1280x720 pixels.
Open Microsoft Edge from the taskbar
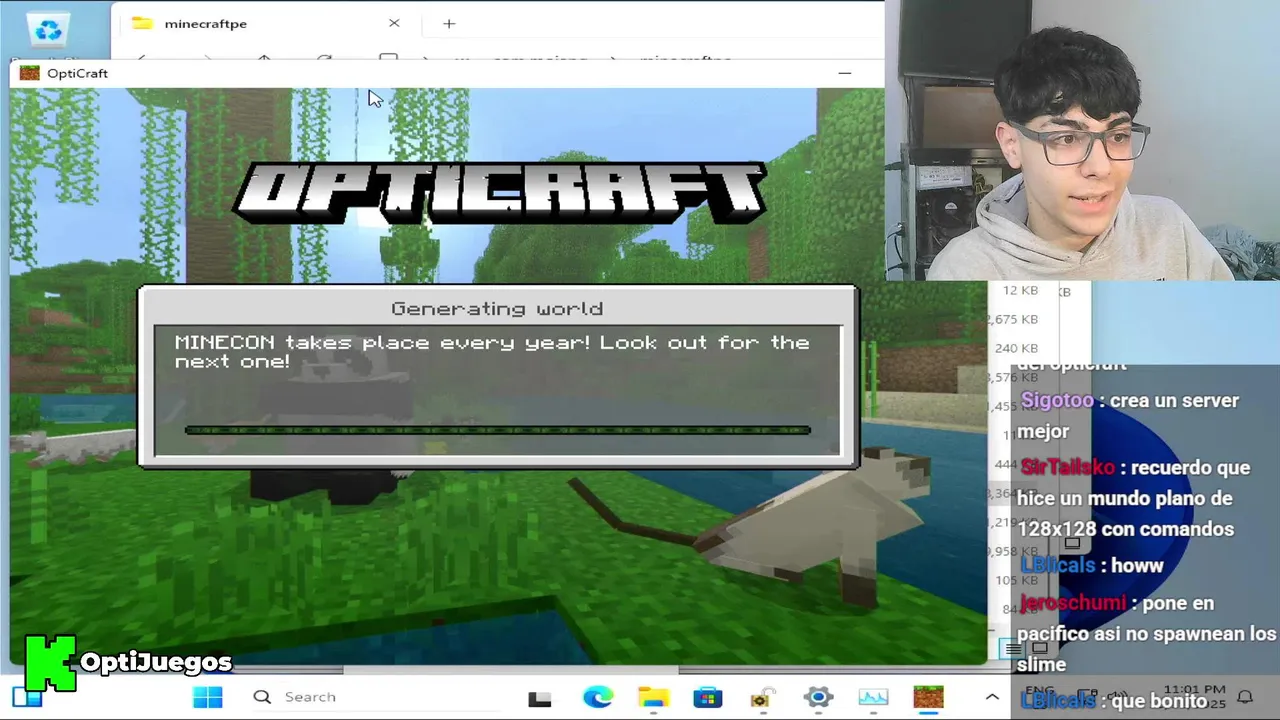click(598, 697)
